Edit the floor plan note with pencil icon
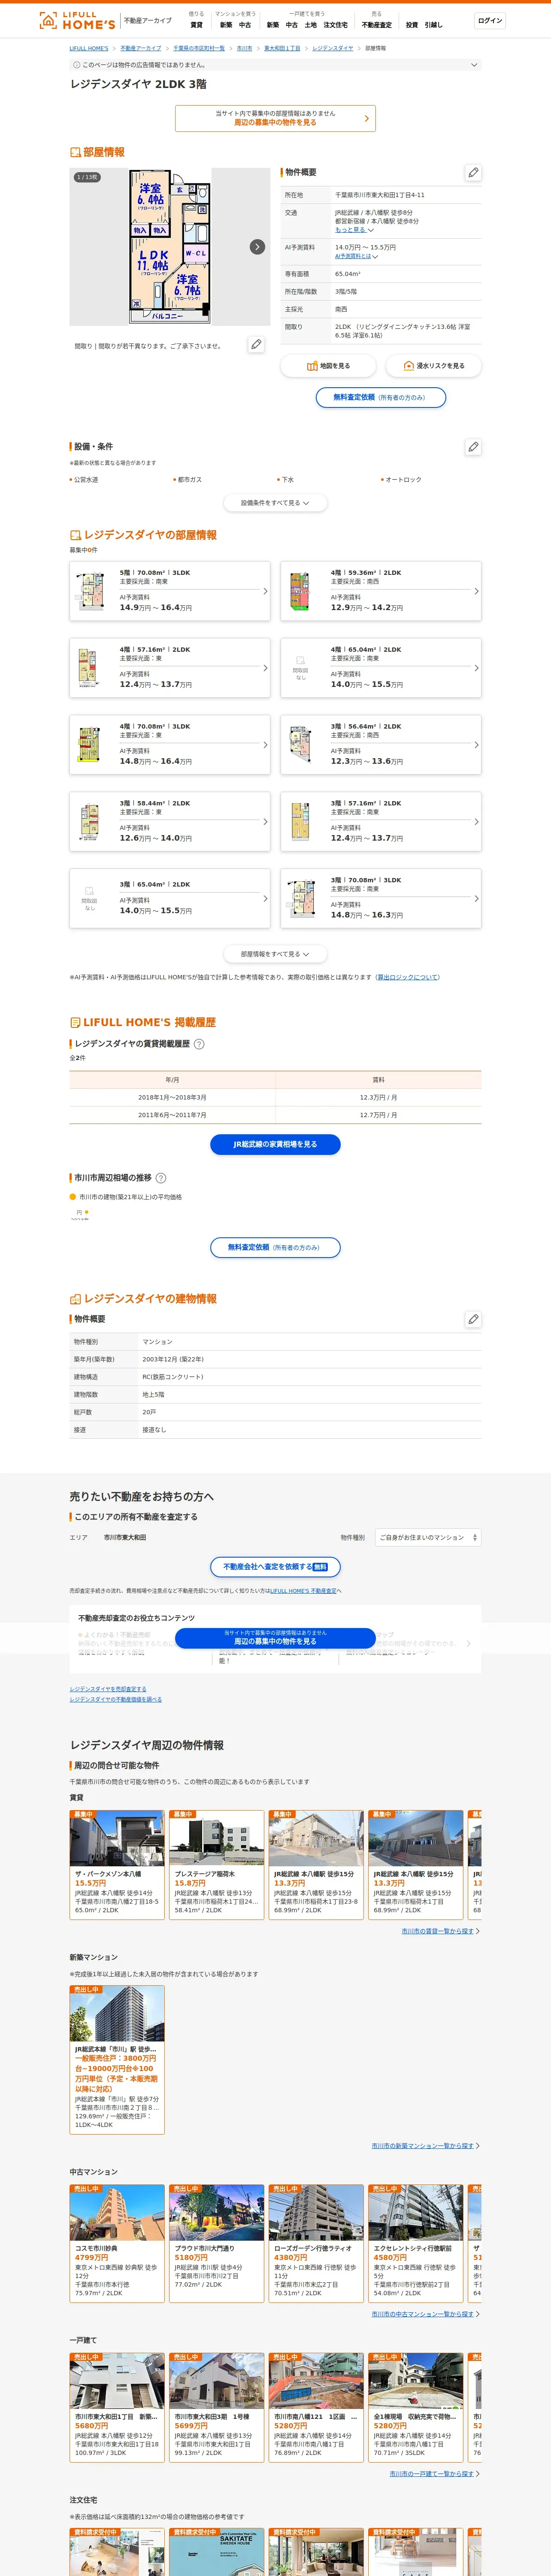 click(x=256, y=344)
